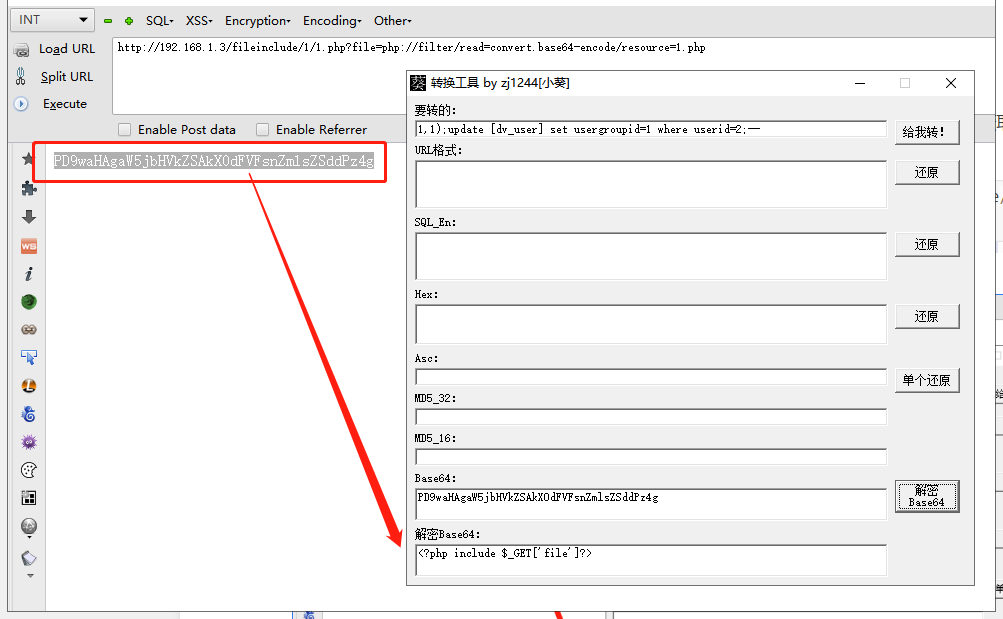Click the 解密Base64 output field

[651, 560]
